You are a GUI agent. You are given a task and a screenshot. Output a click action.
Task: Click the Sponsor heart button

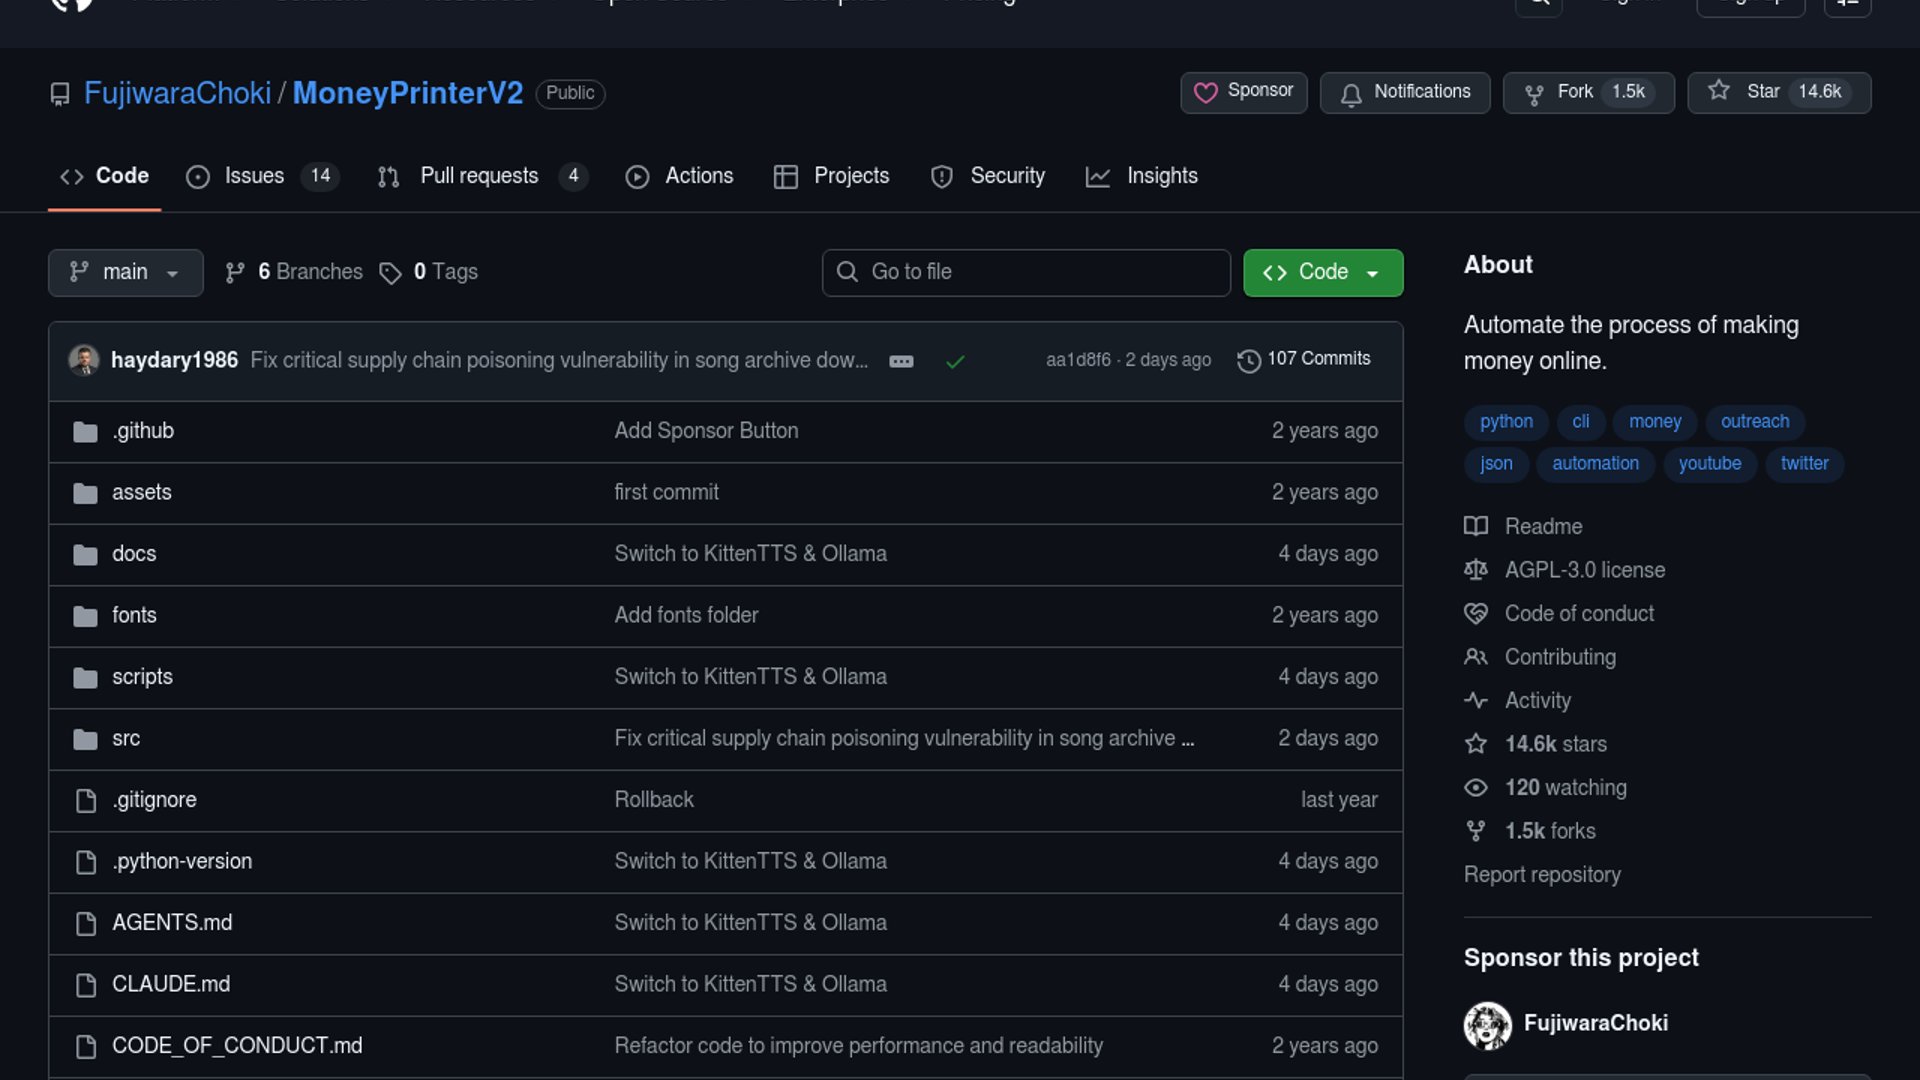pyautogui.click(x=1243, y=92)
